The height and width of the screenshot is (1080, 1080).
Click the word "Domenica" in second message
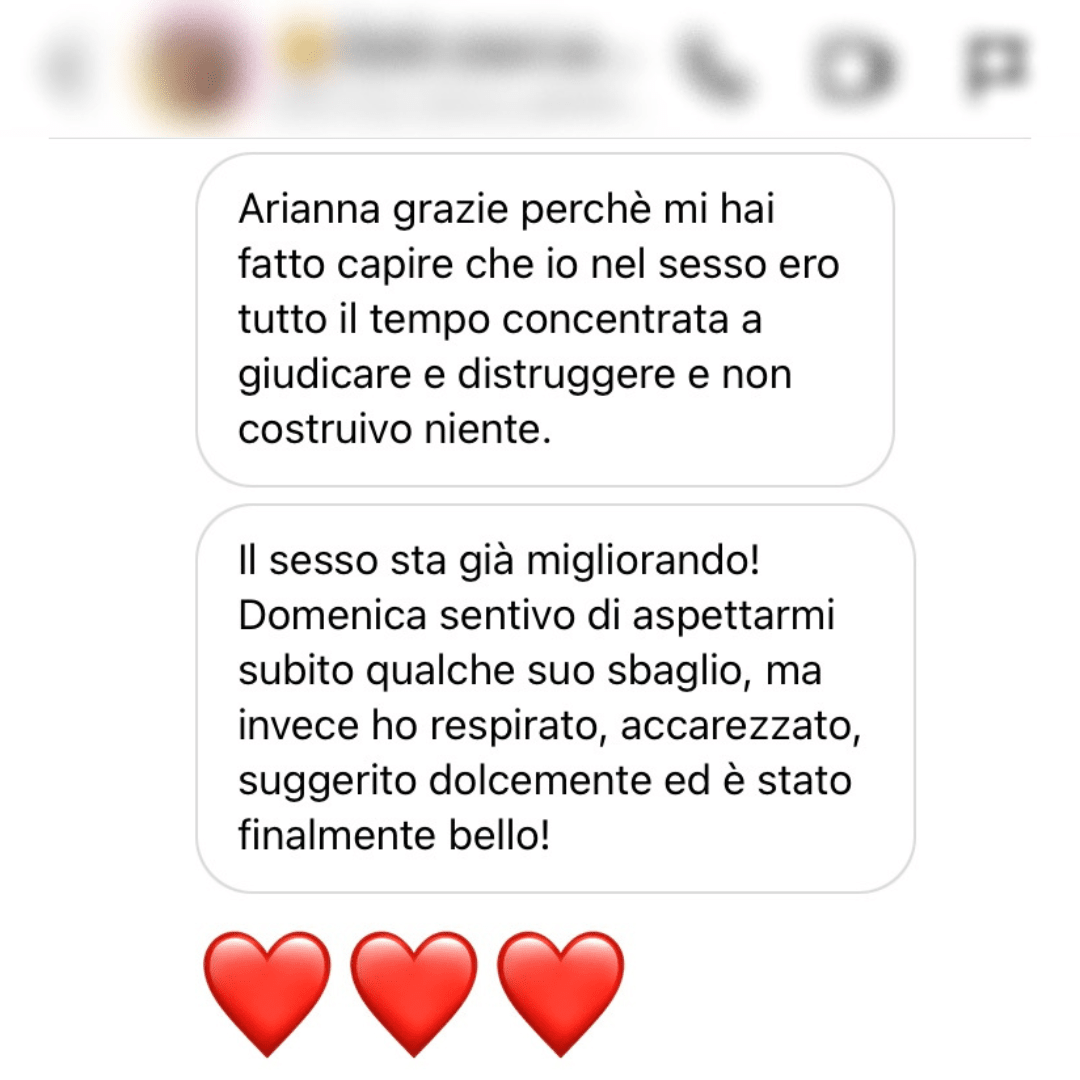click(332, 614)
